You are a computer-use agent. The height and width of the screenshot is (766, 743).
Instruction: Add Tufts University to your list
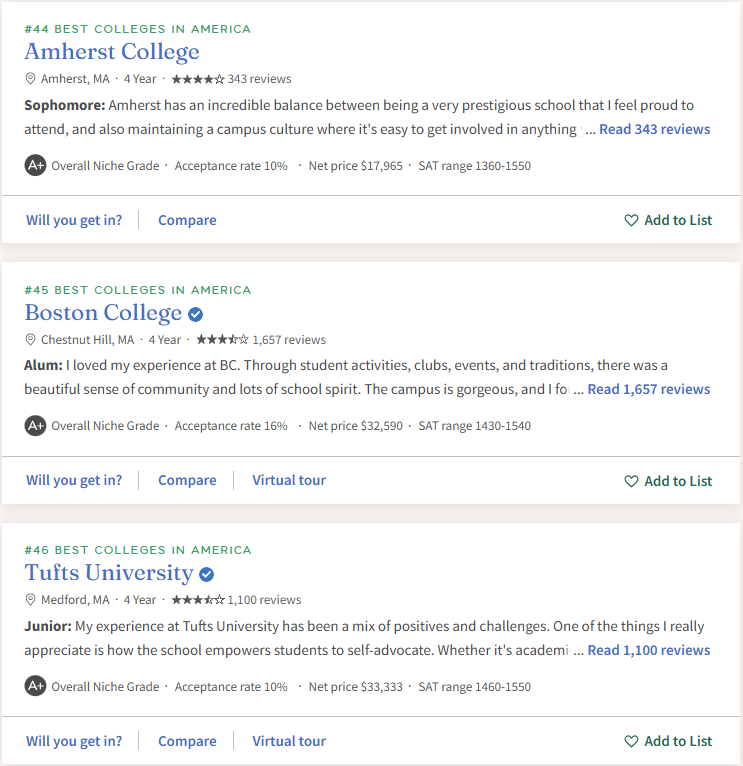pos(668,741)
